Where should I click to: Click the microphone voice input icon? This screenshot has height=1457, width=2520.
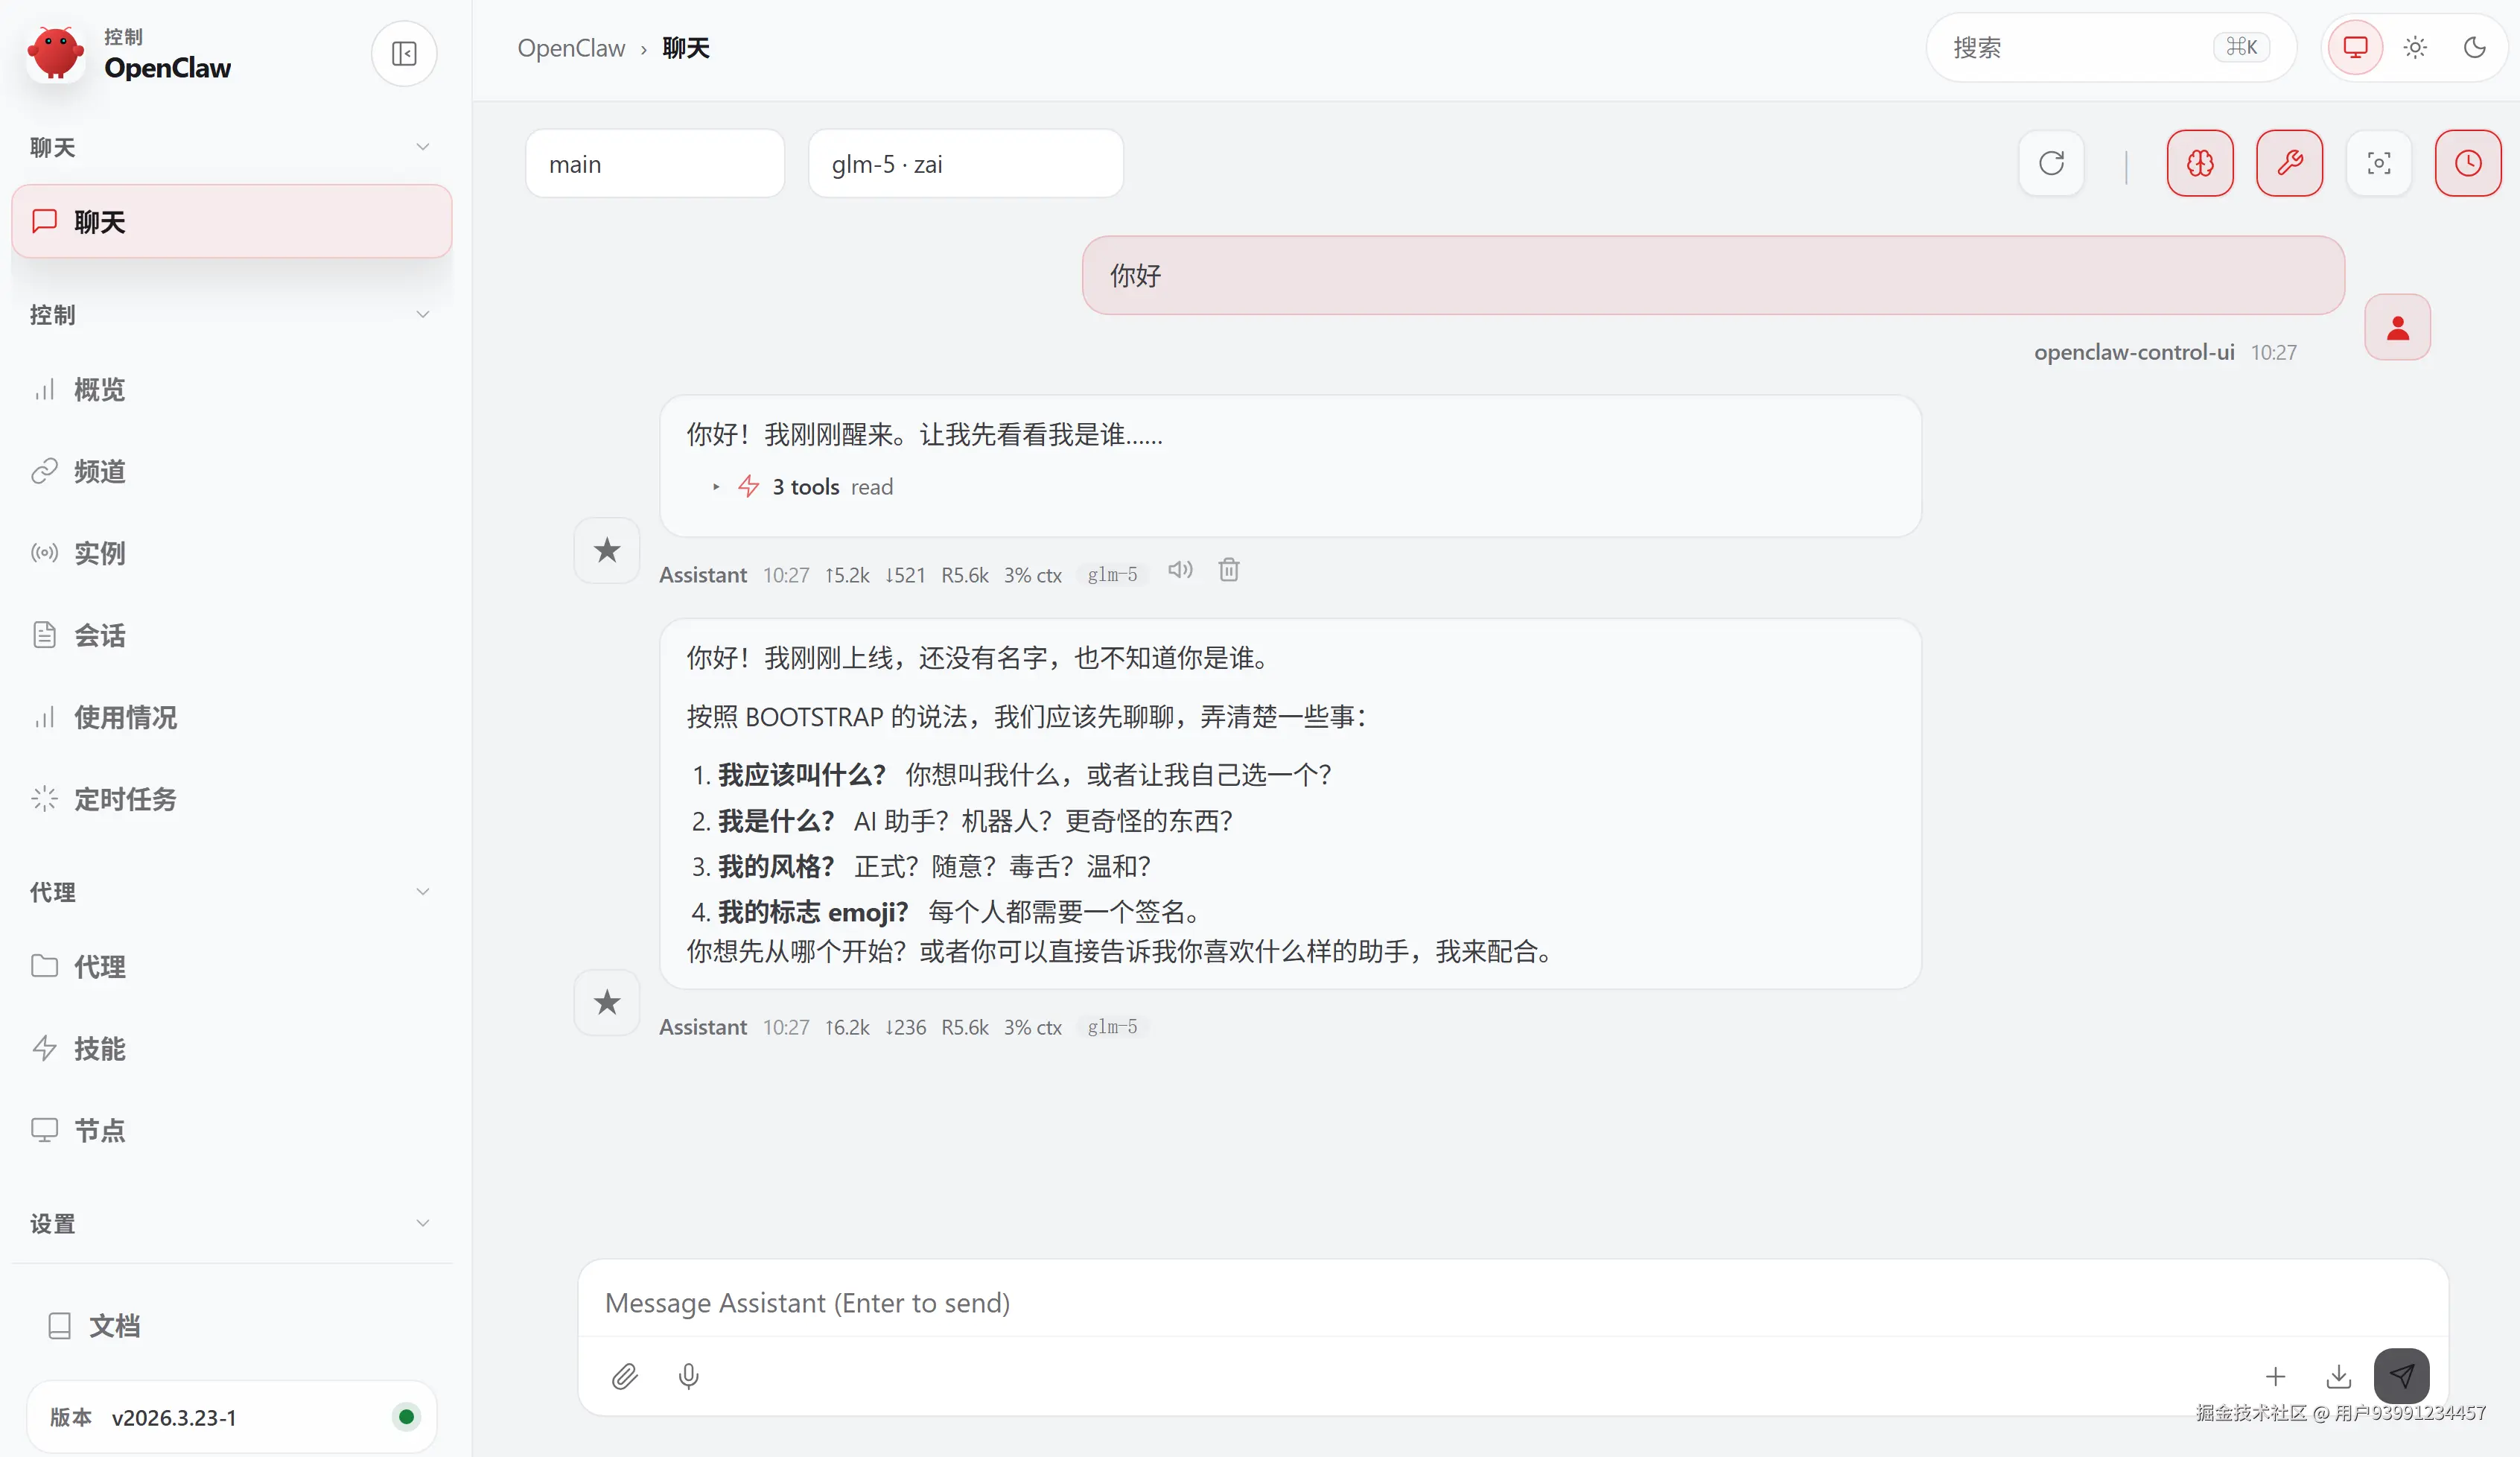(x=688, y=1376)
